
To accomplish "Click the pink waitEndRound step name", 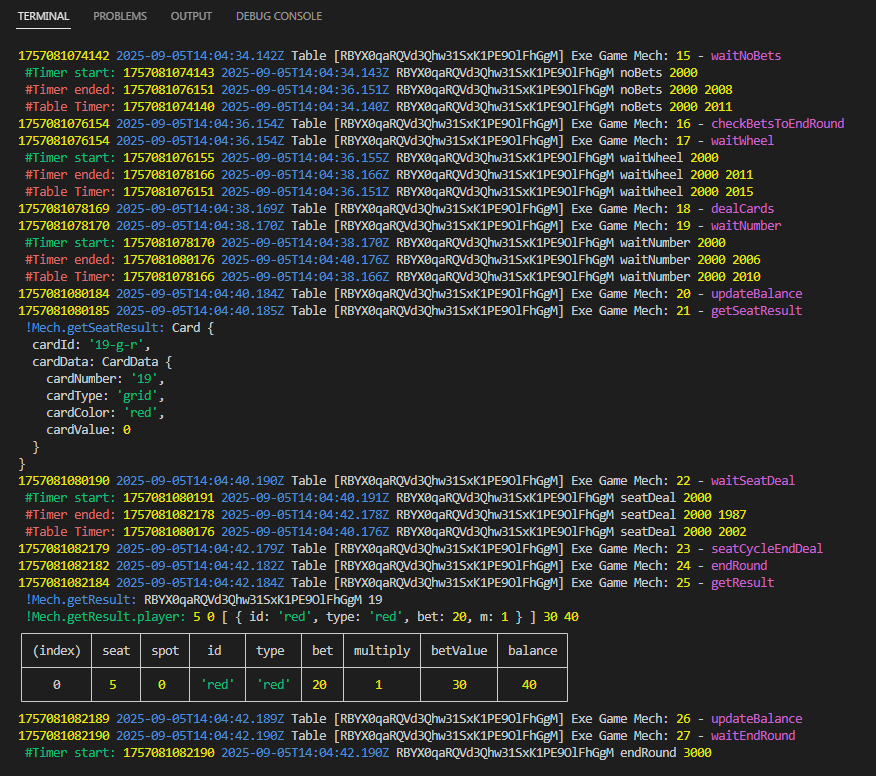I will [x=753, y=736].
